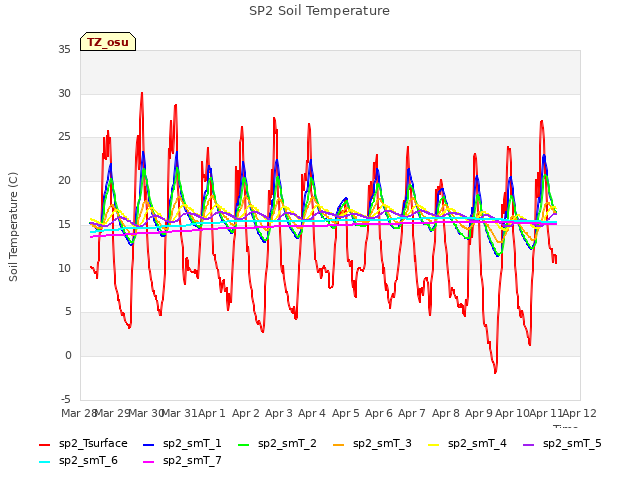Click the Apr 12 x-axis tick label

pos(579,413)
